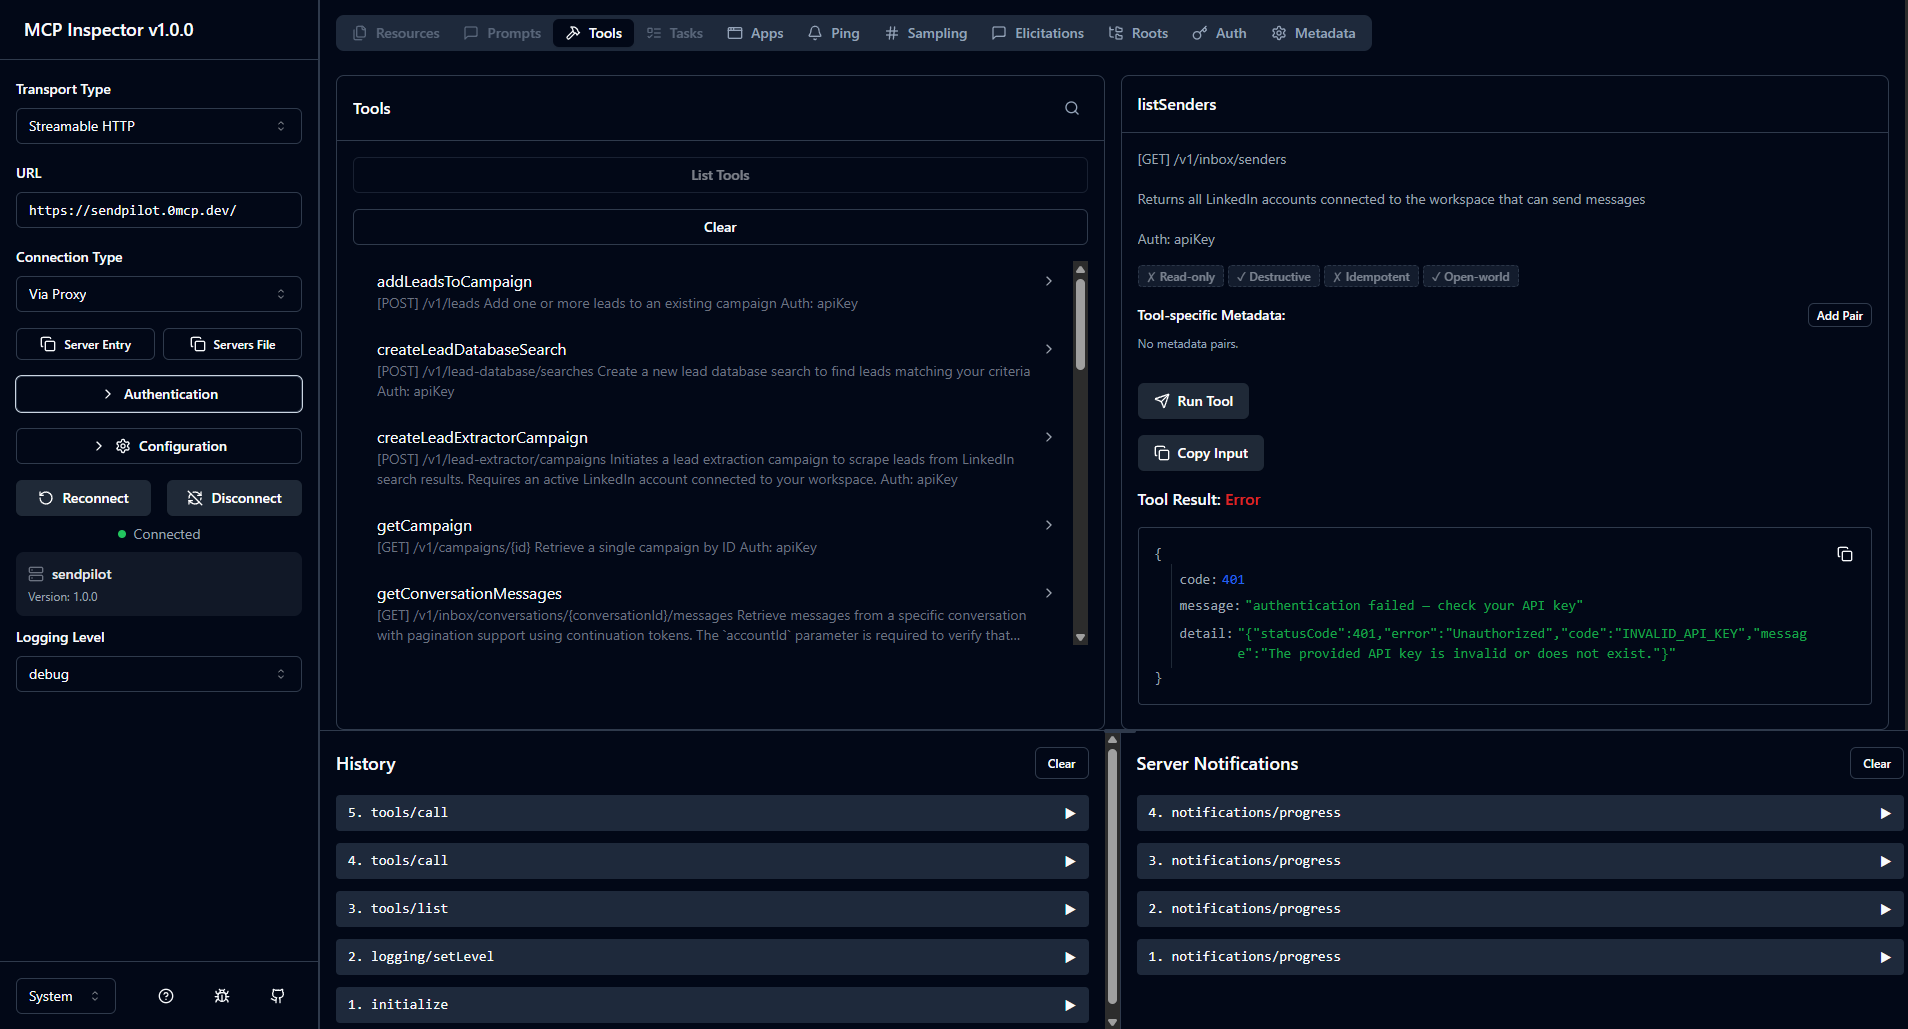Open the Connection Type Via Proxy dropdown

(x=159, y=294)
